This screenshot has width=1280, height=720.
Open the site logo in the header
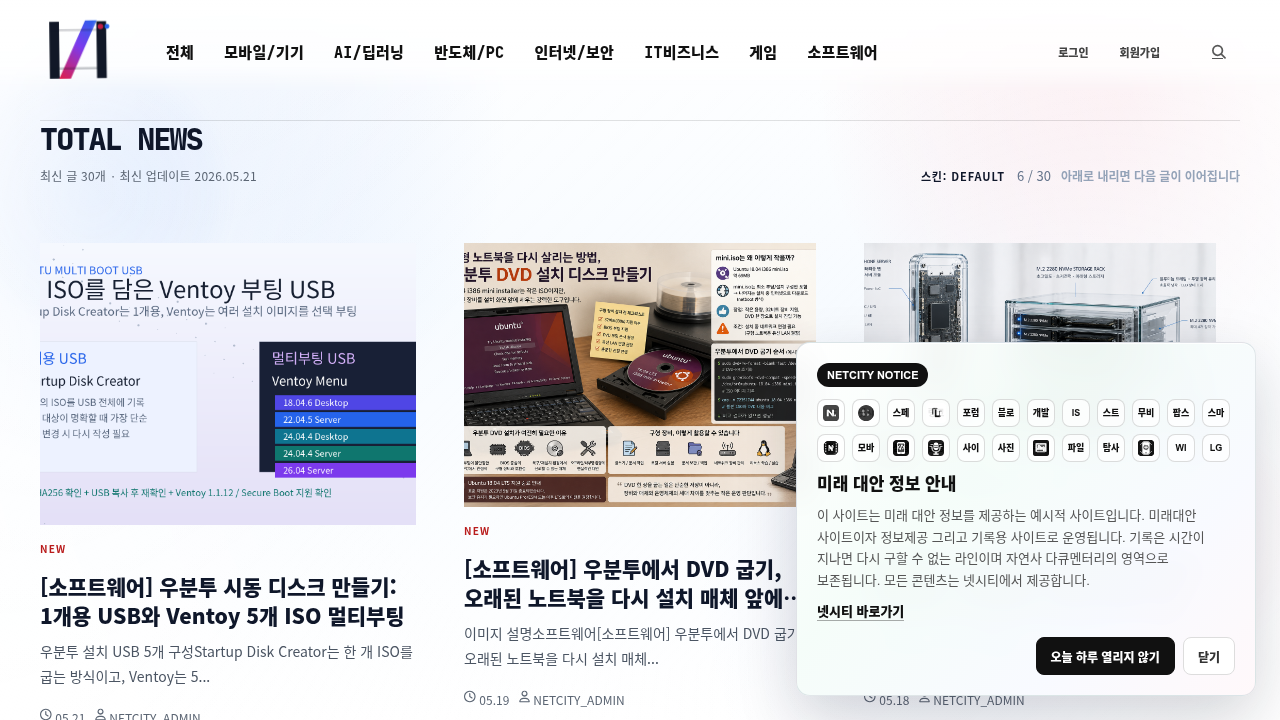[79, 50]
